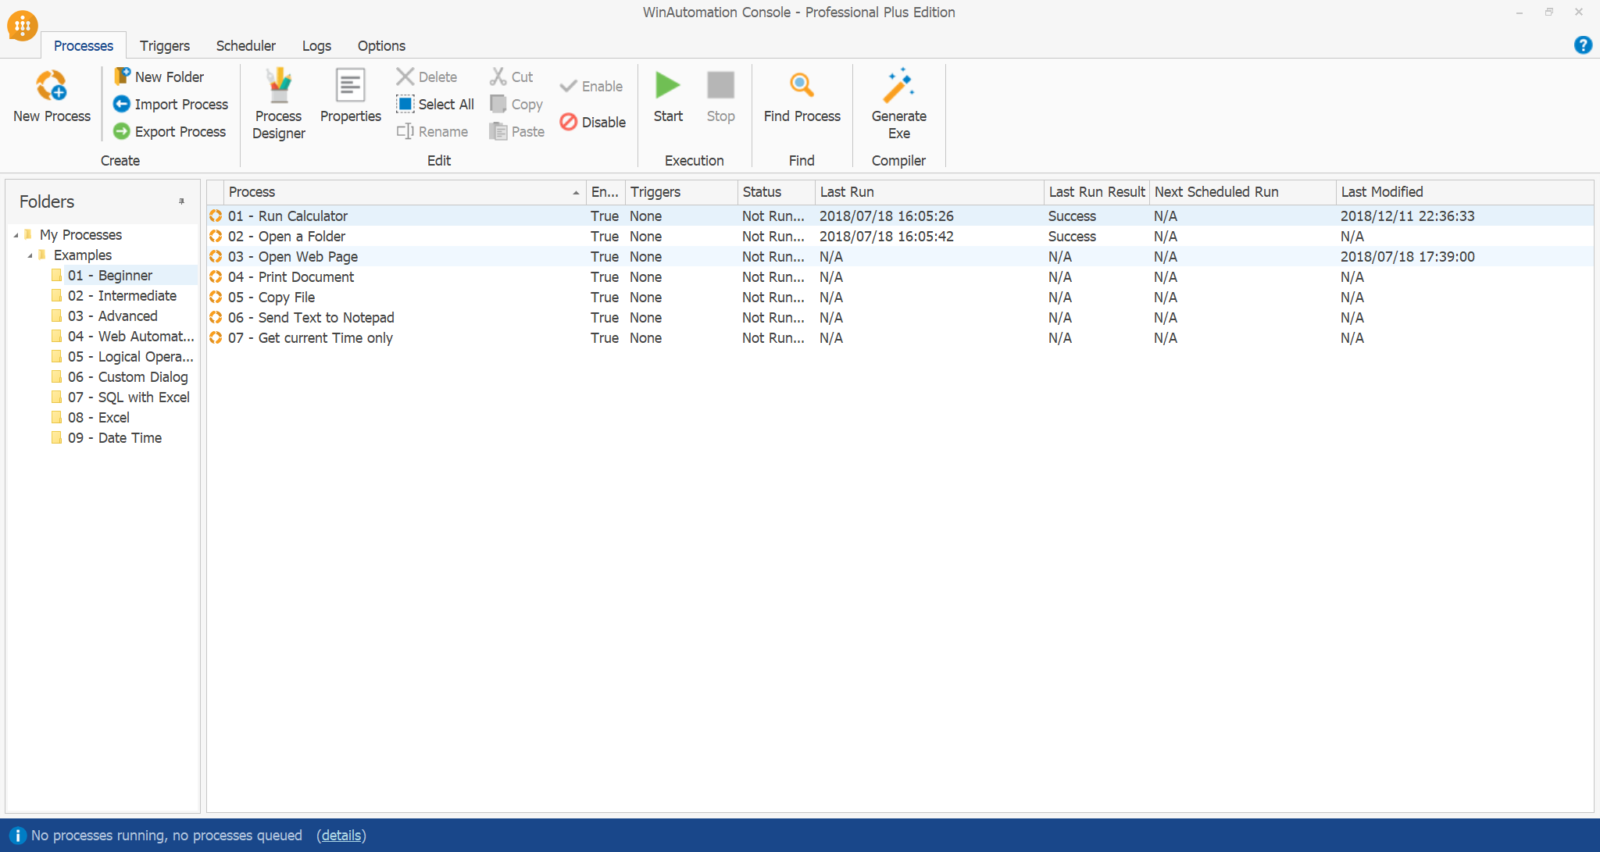Image resolution: width=1600 pixels, height=852 pixels.
Task: Pin the Folders panel
Action: pos(181,202)
